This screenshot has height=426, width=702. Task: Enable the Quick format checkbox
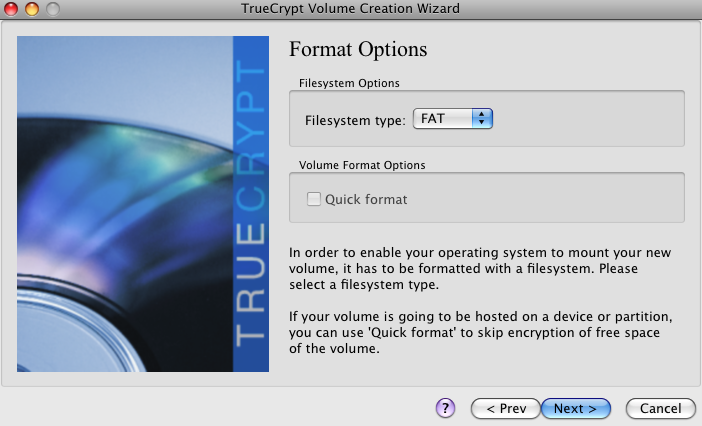(x=313, y=199)
